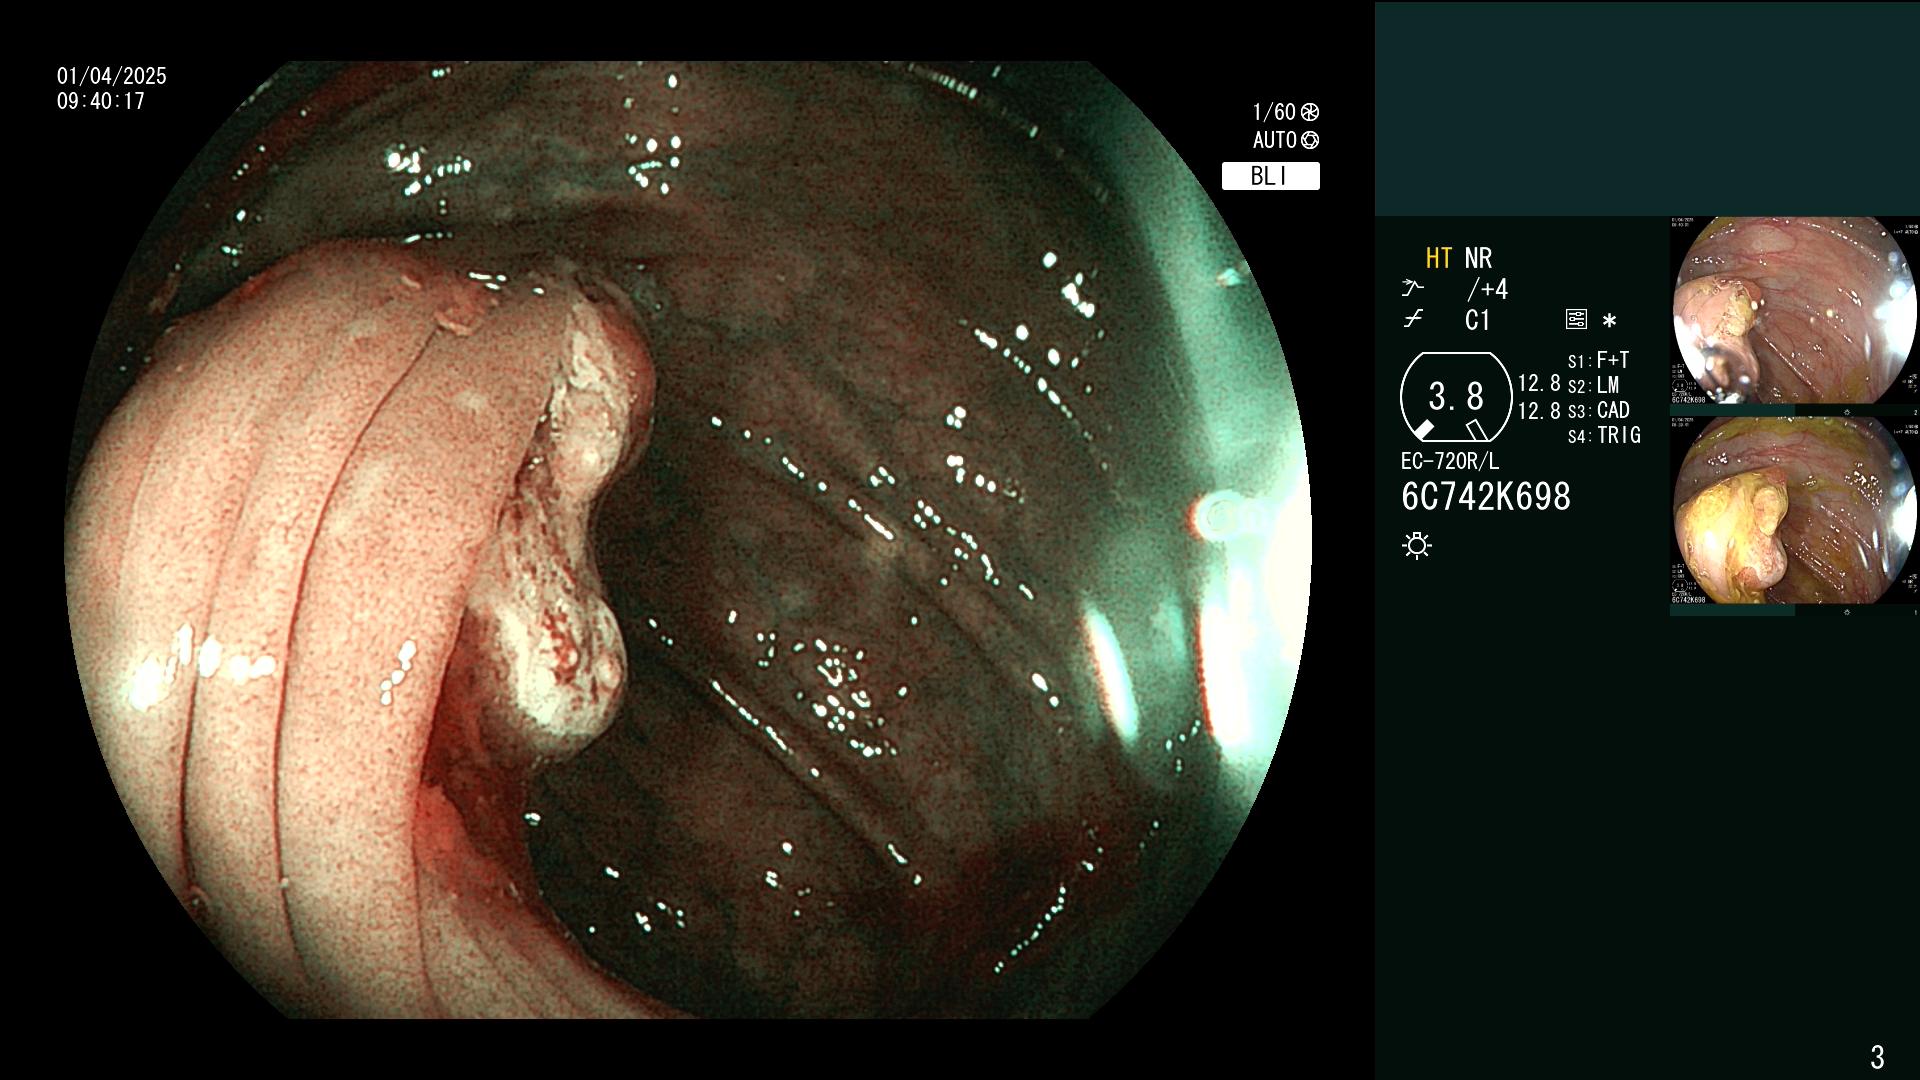Click the light source lamp icon
The width and height of the screenshot is (1920, 1080).
click(1417, 545)
